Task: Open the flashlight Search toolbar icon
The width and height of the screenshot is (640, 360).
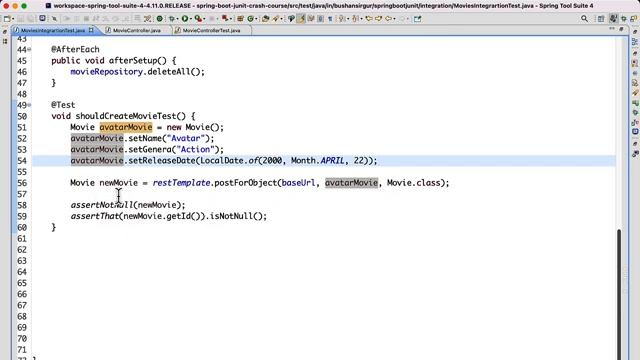Action: (x=276, y=19)
